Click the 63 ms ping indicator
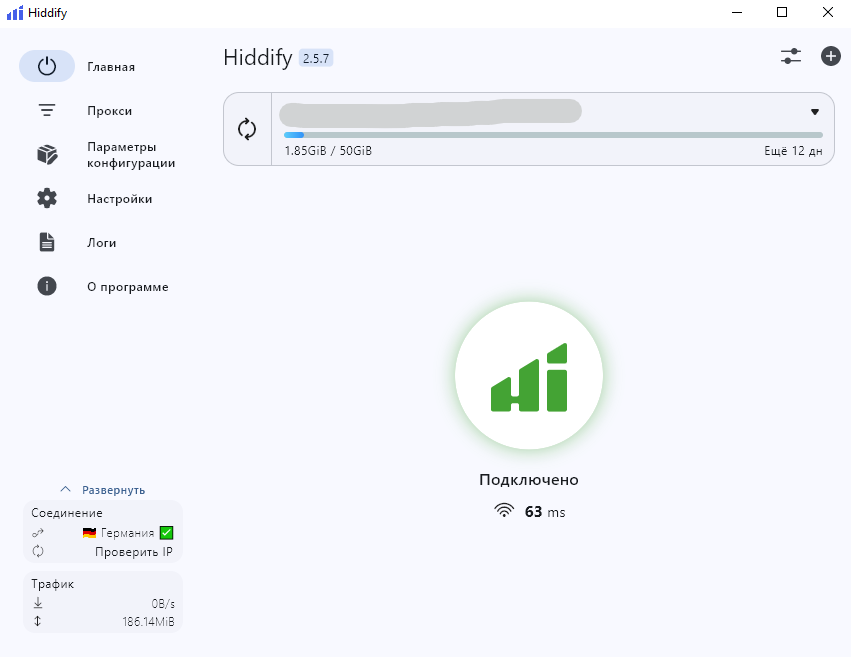Viewport: 851px width, 657px height. tap(531, 512)
